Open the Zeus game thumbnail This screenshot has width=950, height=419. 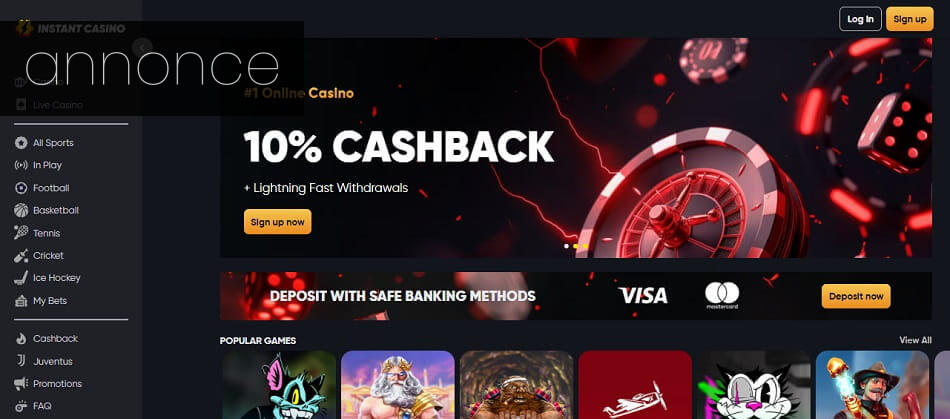tap(397, 384)
